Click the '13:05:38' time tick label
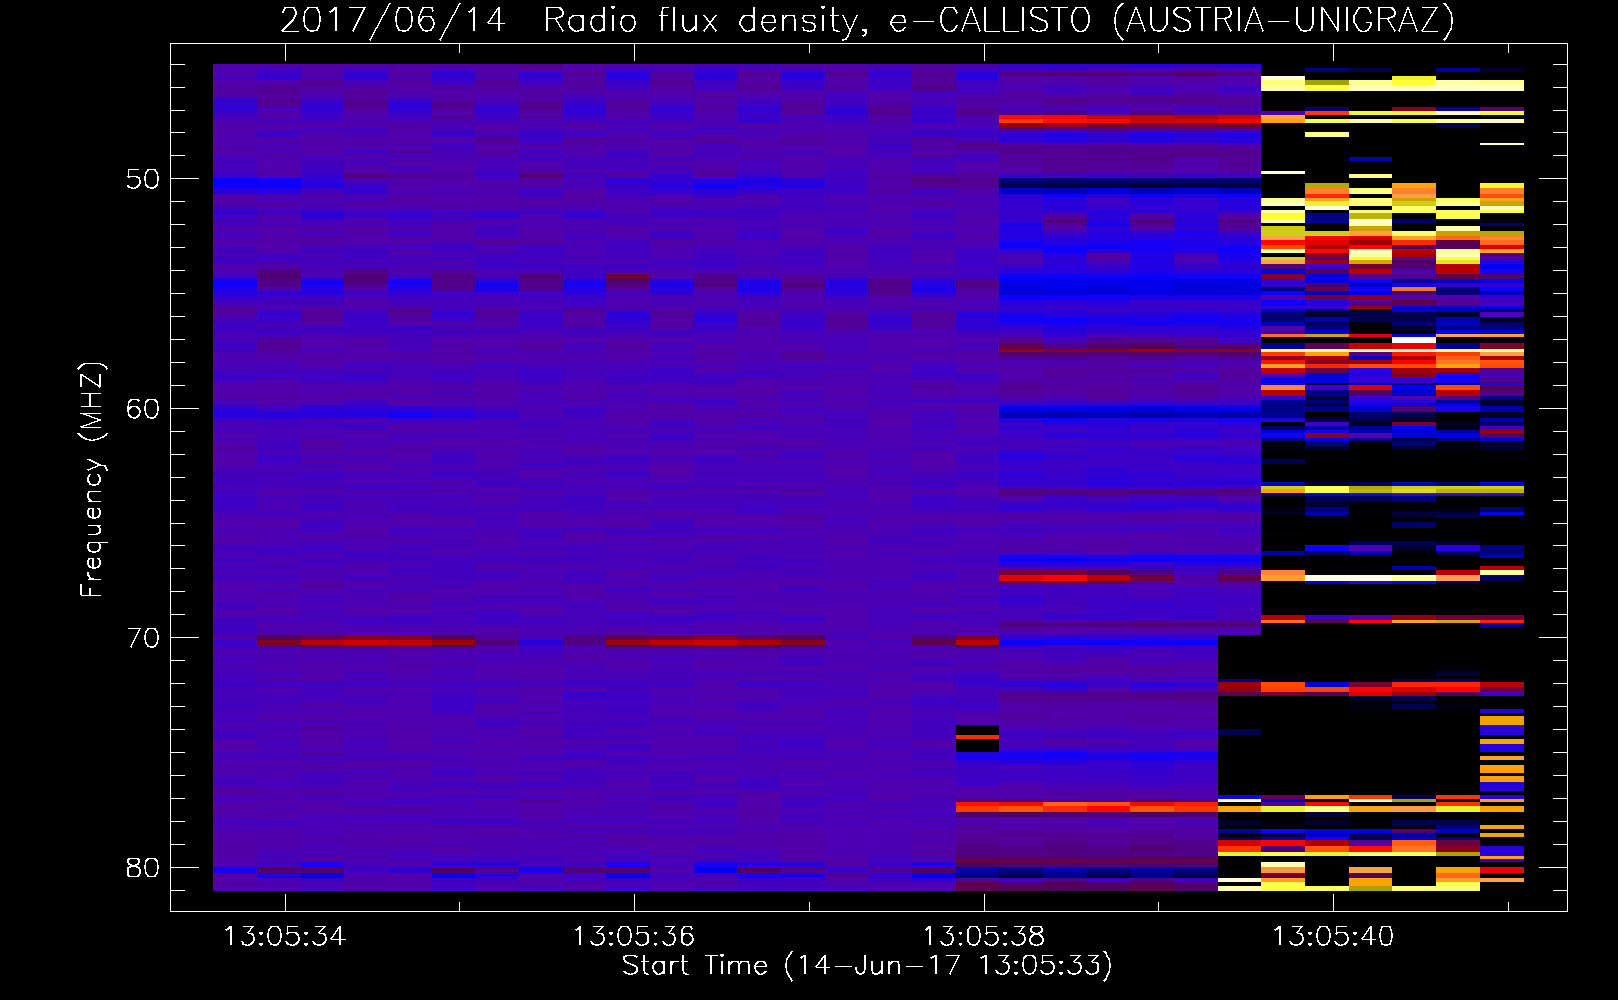This screenshot has width=1618, height=1000. pos(984,937)
